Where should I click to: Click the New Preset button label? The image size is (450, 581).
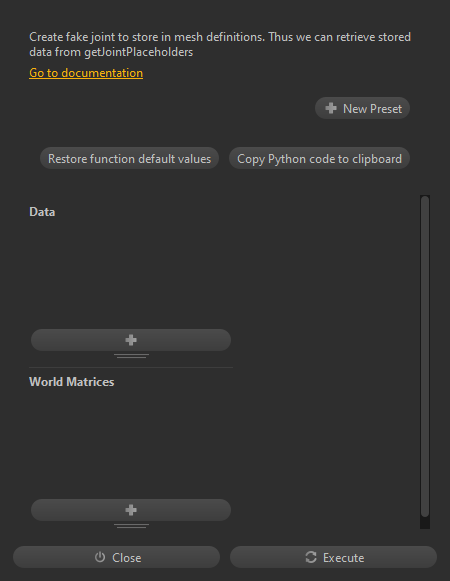372,109
